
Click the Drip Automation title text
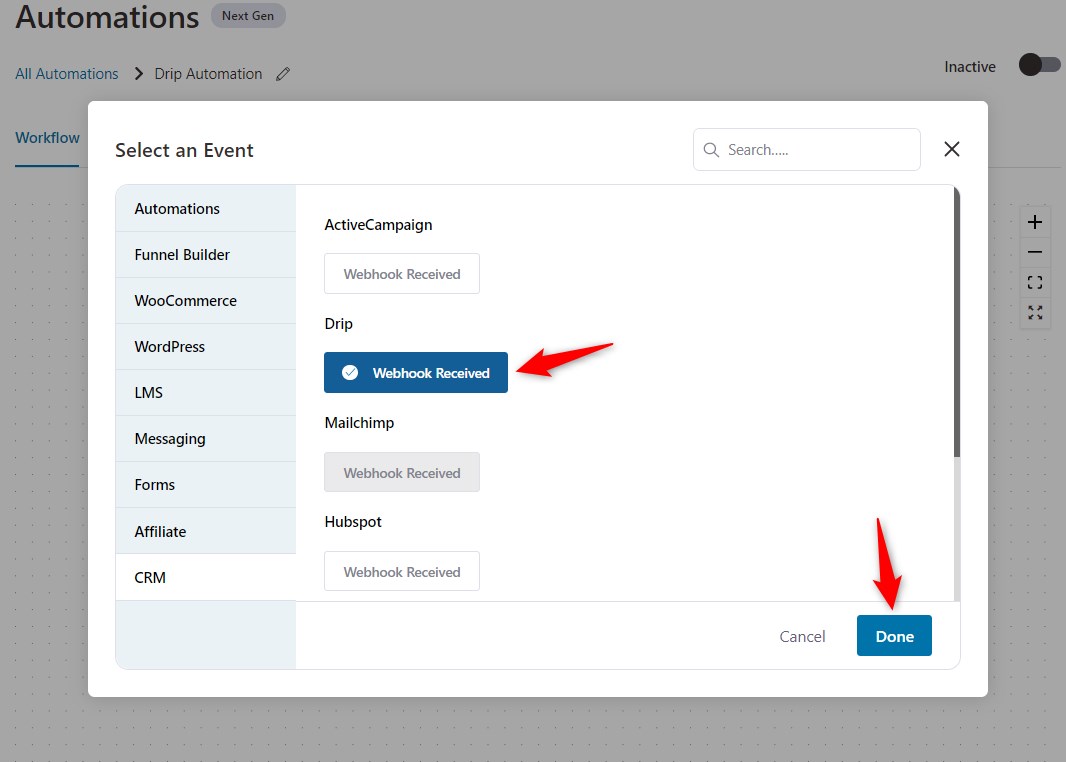click(x=208, y=73)
